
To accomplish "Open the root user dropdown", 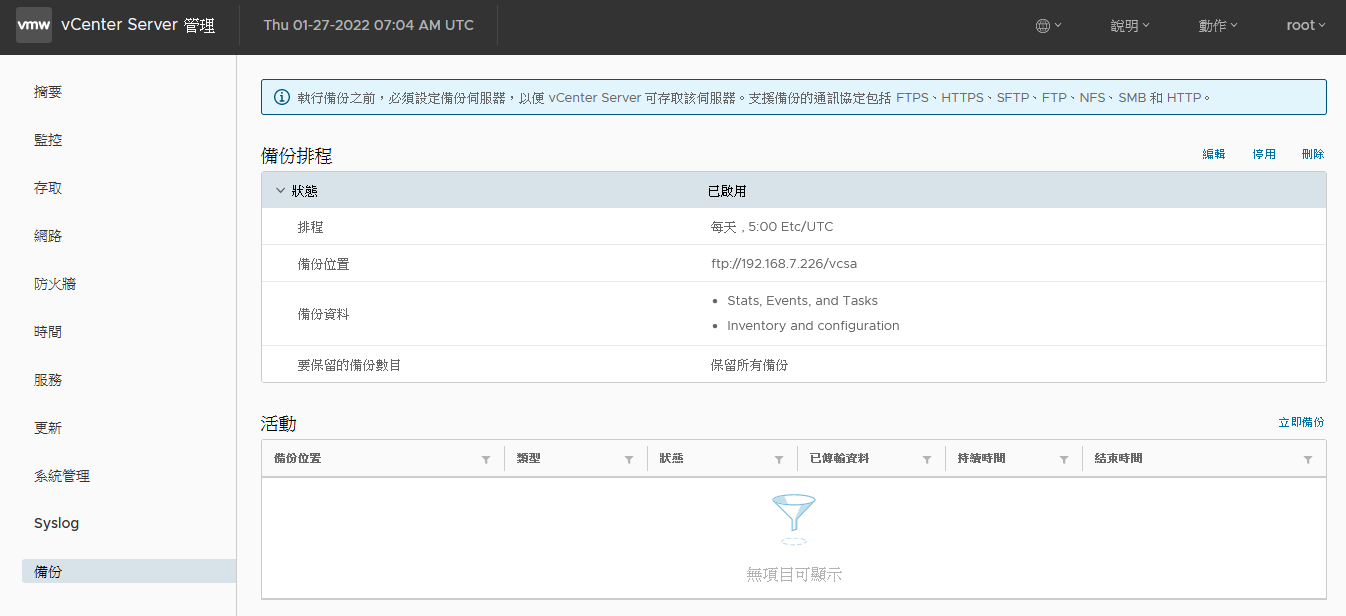I will pyautogui.click(x=1306, y=26).
